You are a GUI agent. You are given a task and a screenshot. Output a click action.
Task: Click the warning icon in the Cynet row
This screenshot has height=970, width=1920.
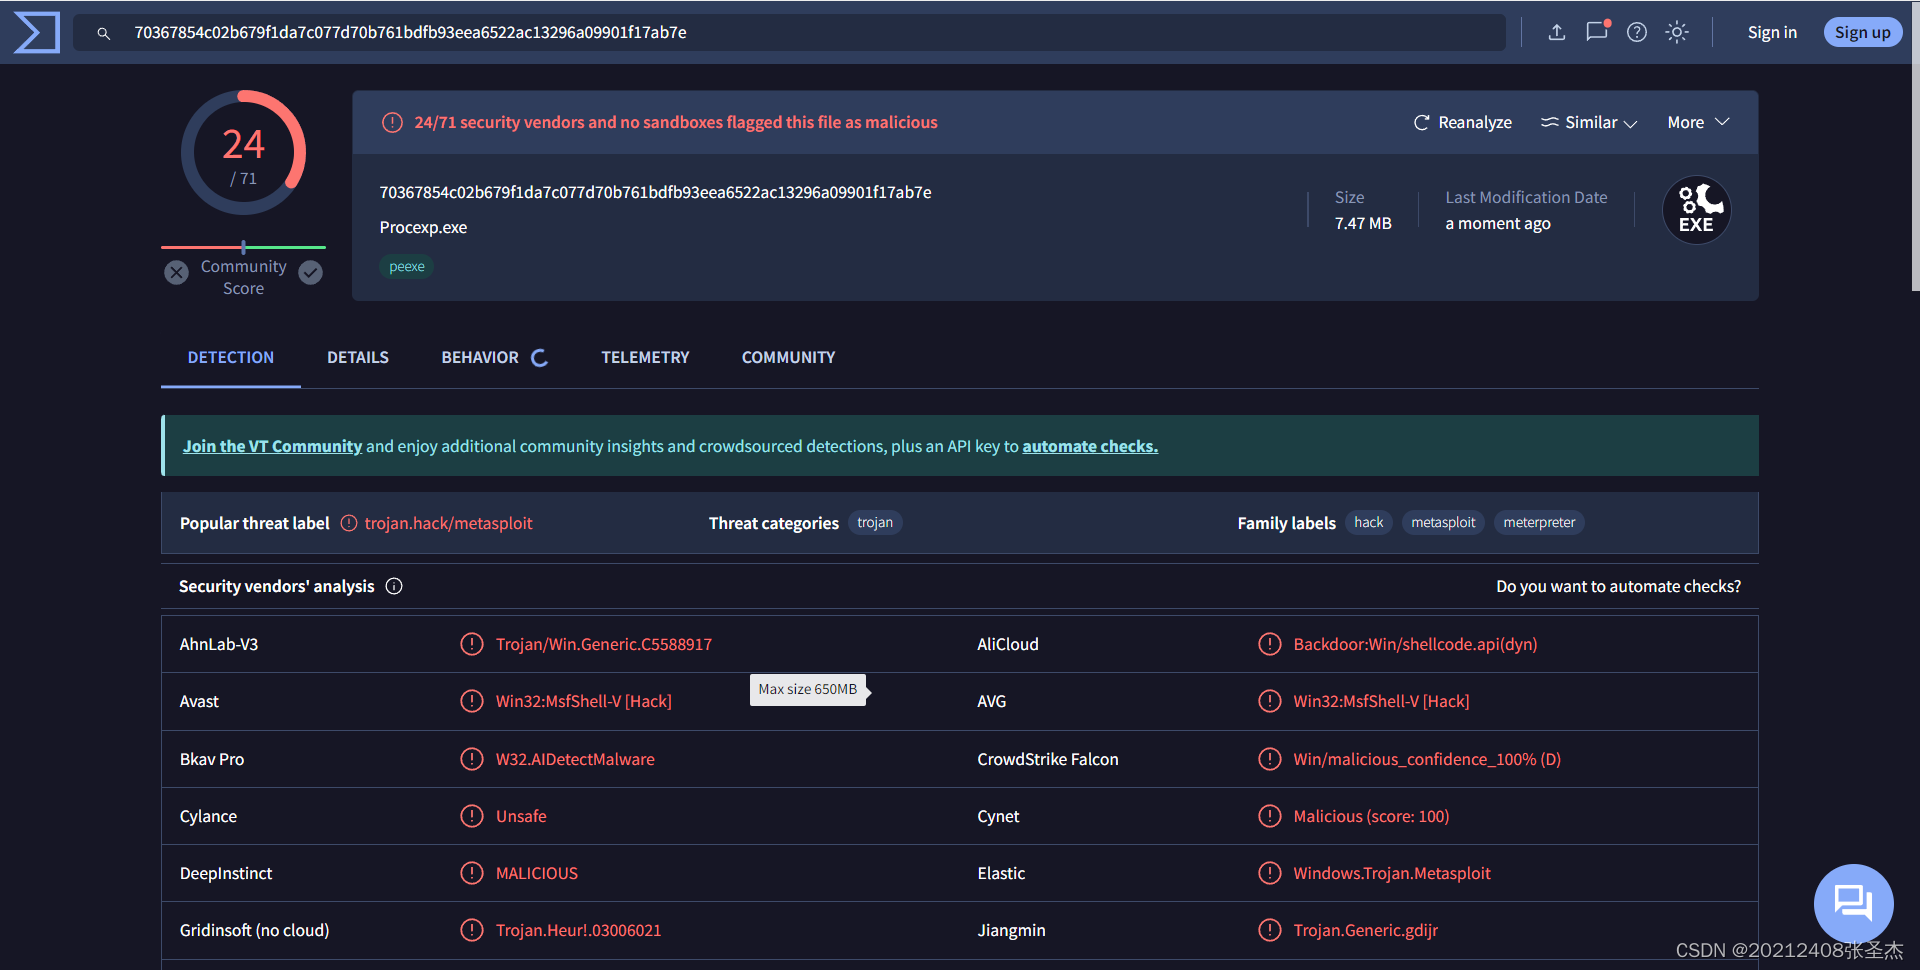point(1270,816)
